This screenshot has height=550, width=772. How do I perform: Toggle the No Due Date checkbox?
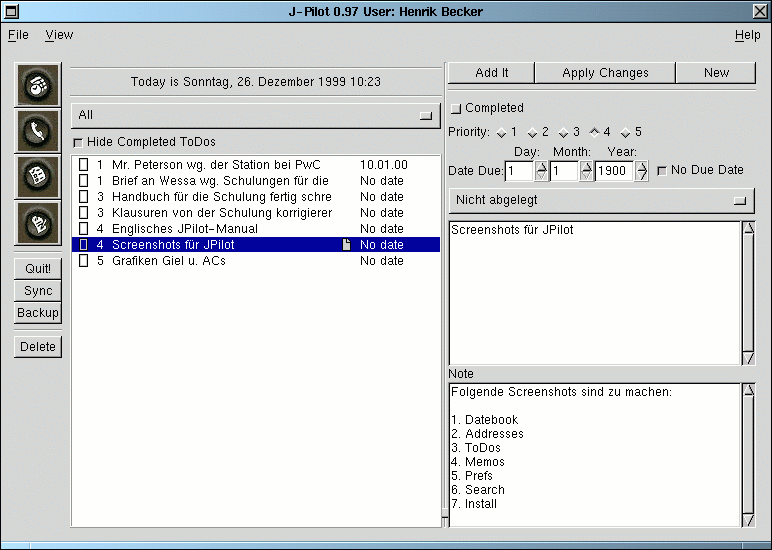662,171
